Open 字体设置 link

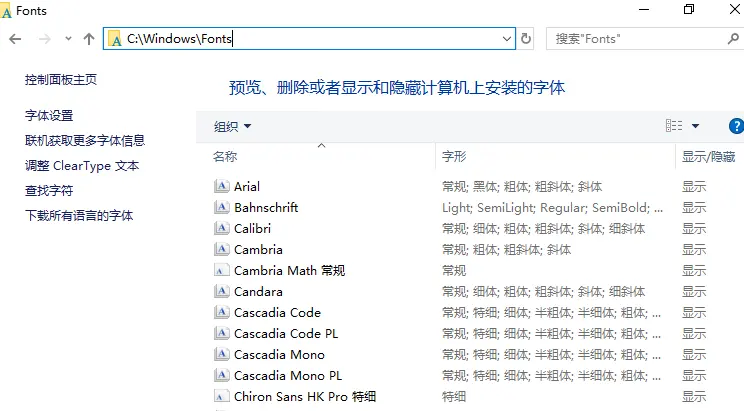(49, 115)
